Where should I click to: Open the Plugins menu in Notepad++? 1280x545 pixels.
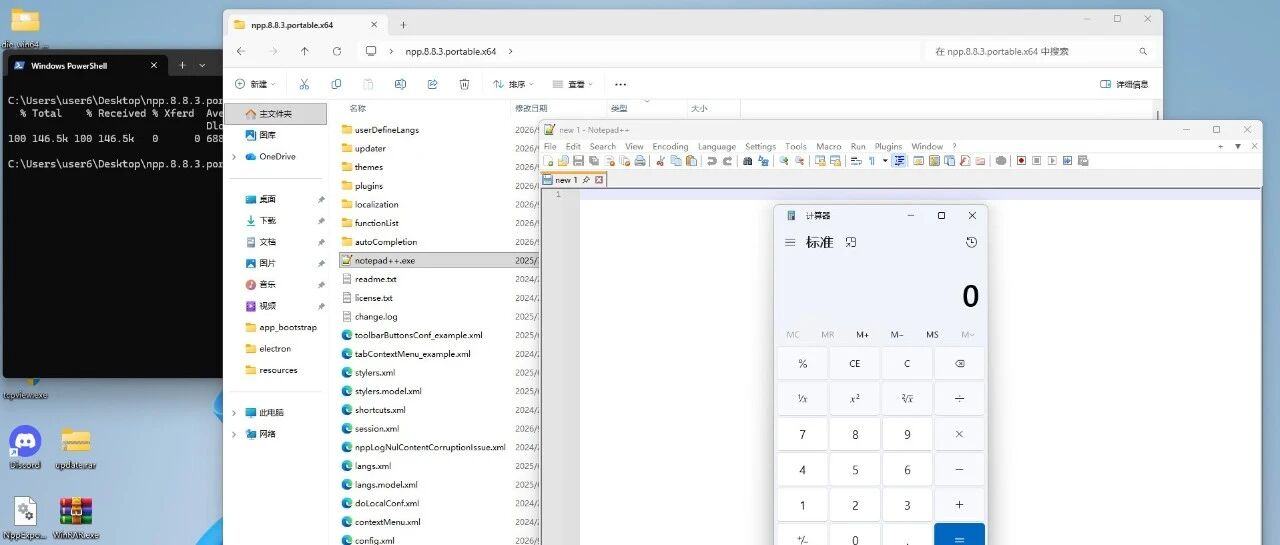888,146
